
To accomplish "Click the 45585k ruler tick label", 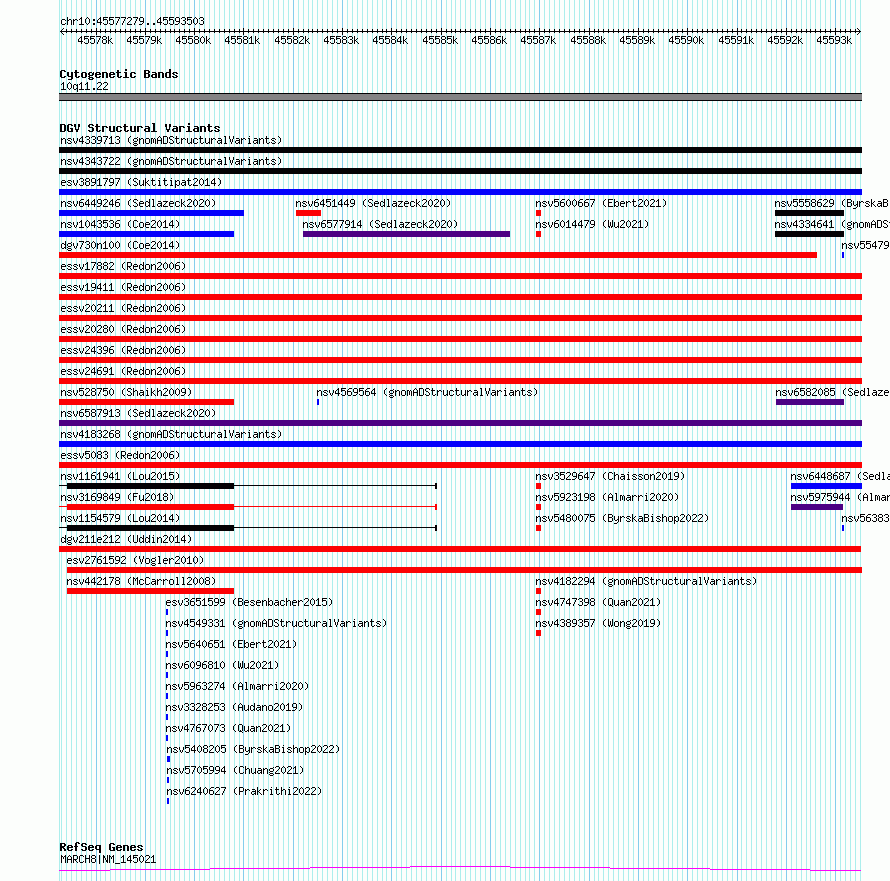I will [x=440, y=40].
